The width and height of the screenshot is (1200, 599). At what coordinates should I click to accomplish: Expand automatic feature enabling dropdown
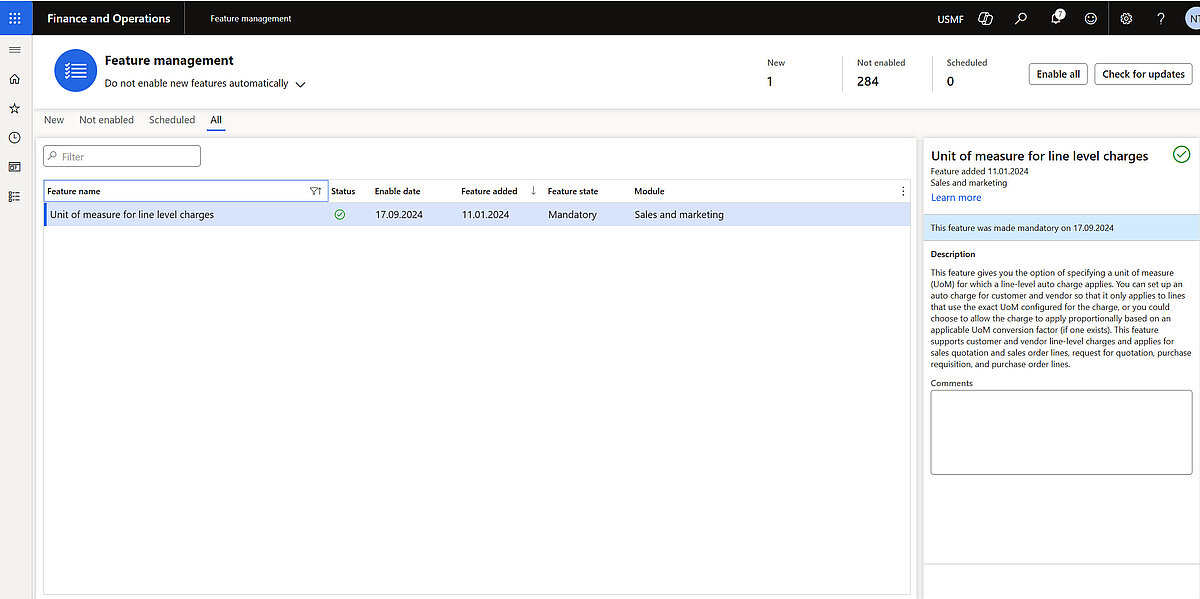[x=300, y=84]
